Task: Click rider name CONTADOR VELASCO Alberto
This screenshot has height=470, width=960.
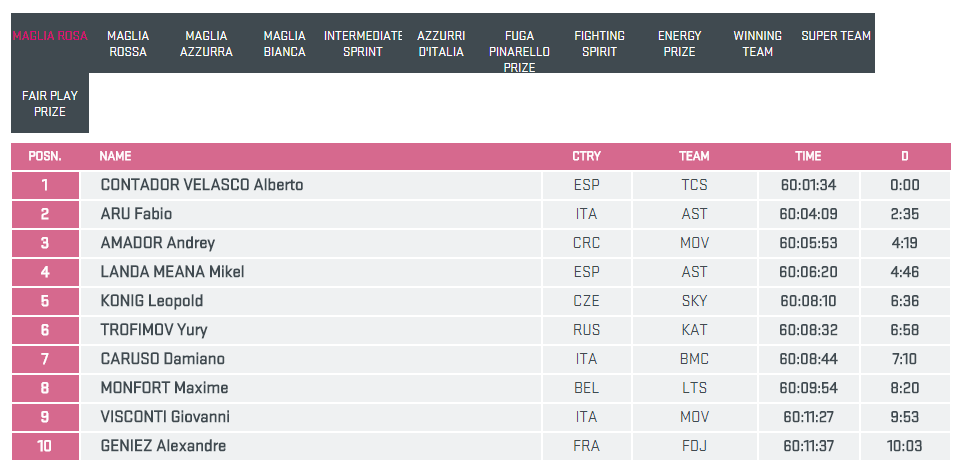Action: tap(202, 185)
